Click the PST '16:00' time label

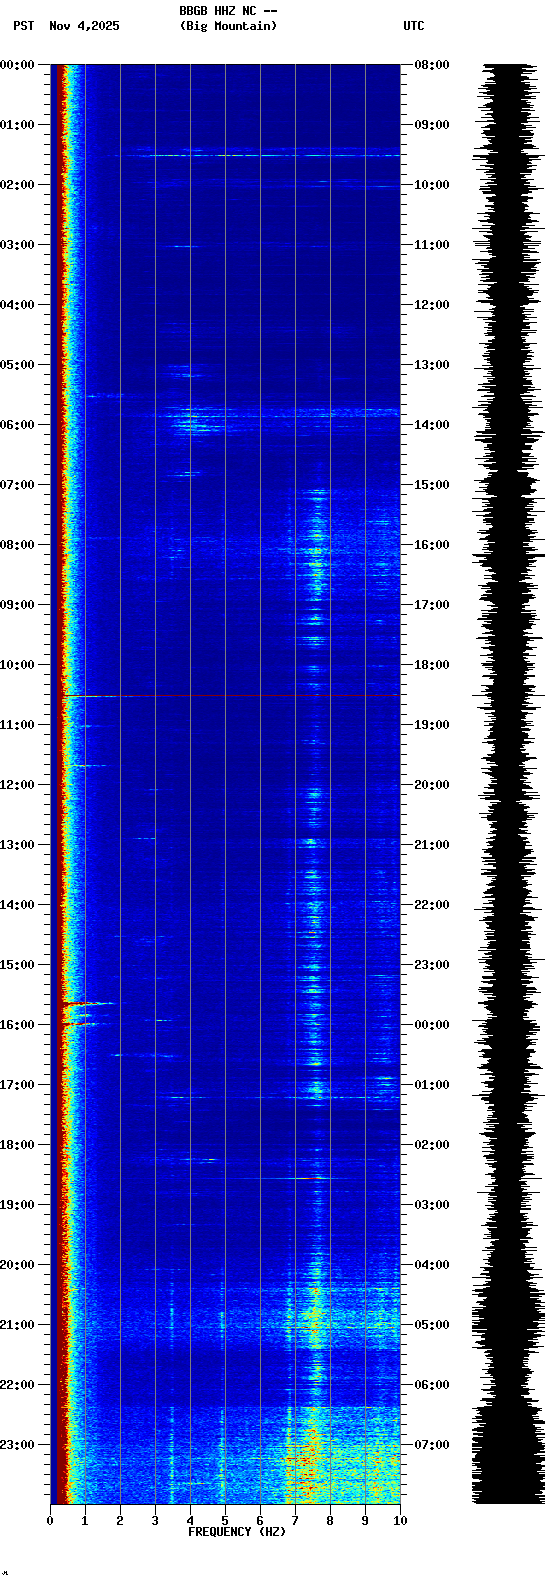coord(18,1025)
